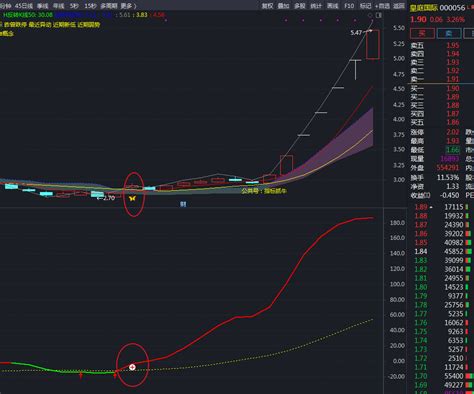Select the 买四 price 1.87
This screenshot has height=394, width=474.
coord(453,114)
